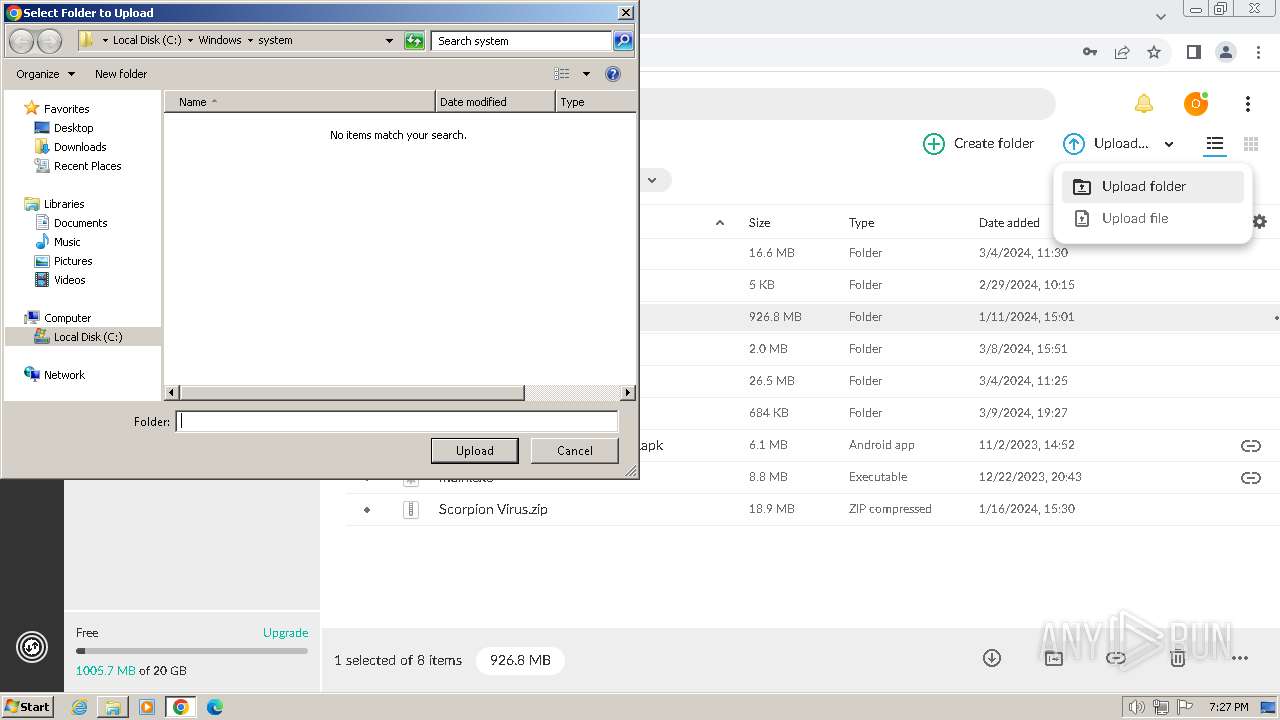Sort by the Name column header in dialog
Image resolution: width=1280 pixels, height=720 pixels.
click(x=300, y=102)
